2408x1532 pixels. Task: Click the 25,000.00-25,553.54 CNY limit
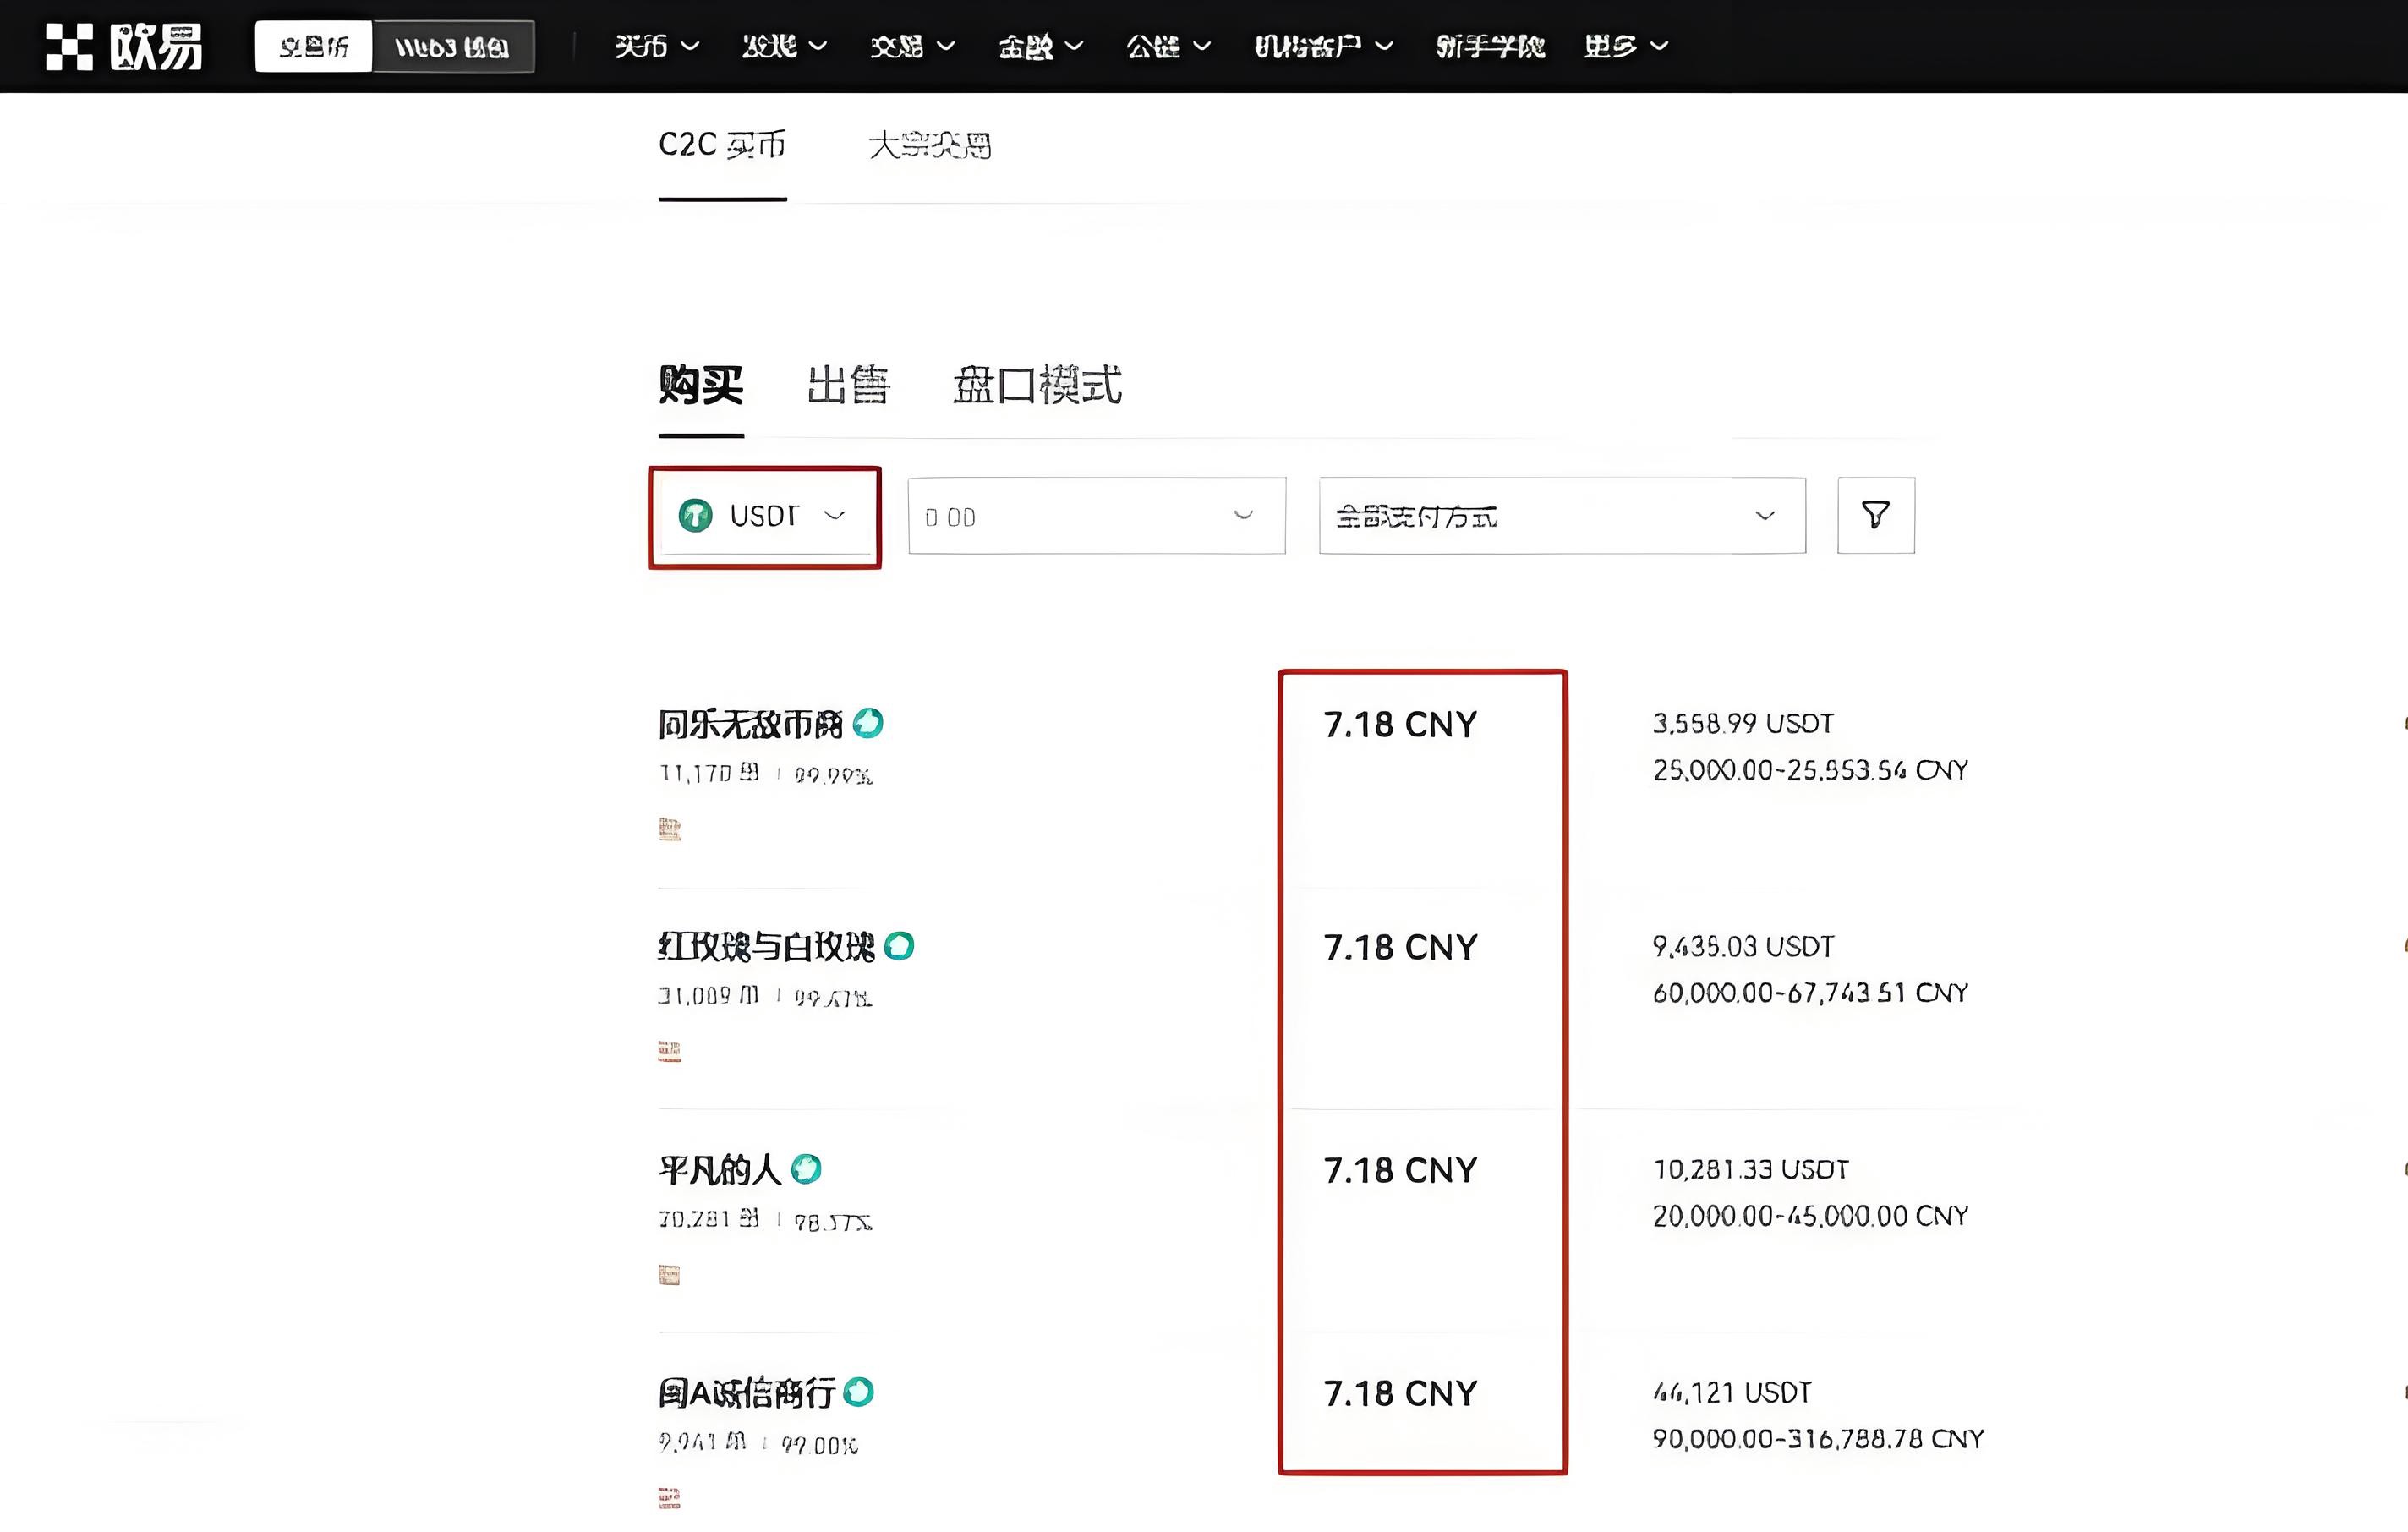pos(1810,770)
